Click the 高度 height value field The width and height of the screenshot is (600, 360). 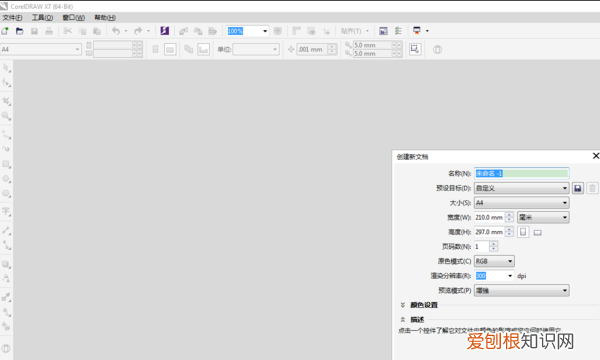(489, 232)
